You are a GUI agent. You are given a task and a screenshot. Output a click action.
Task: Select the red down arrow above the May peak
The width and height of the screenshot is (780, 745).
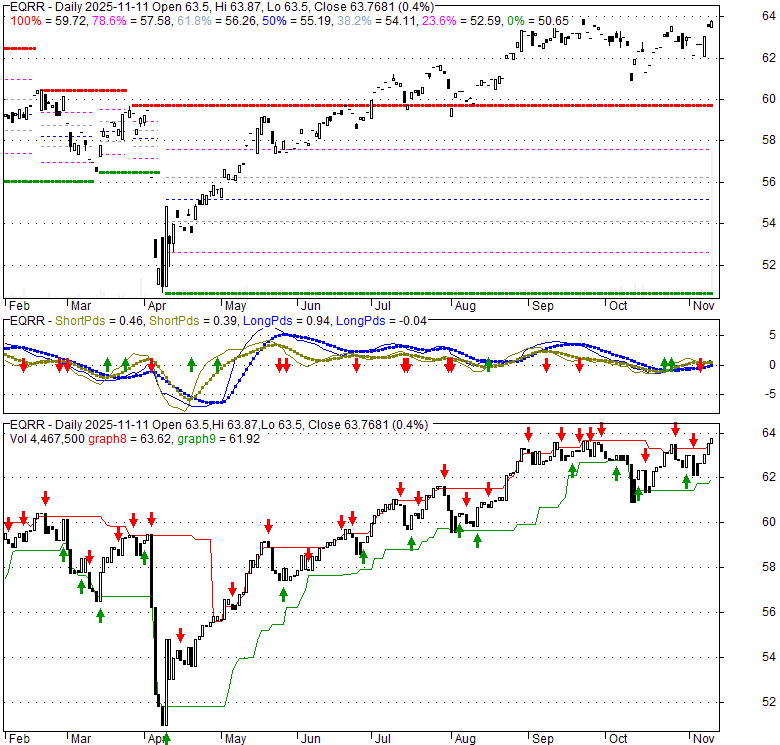click(x=268, y=527)
